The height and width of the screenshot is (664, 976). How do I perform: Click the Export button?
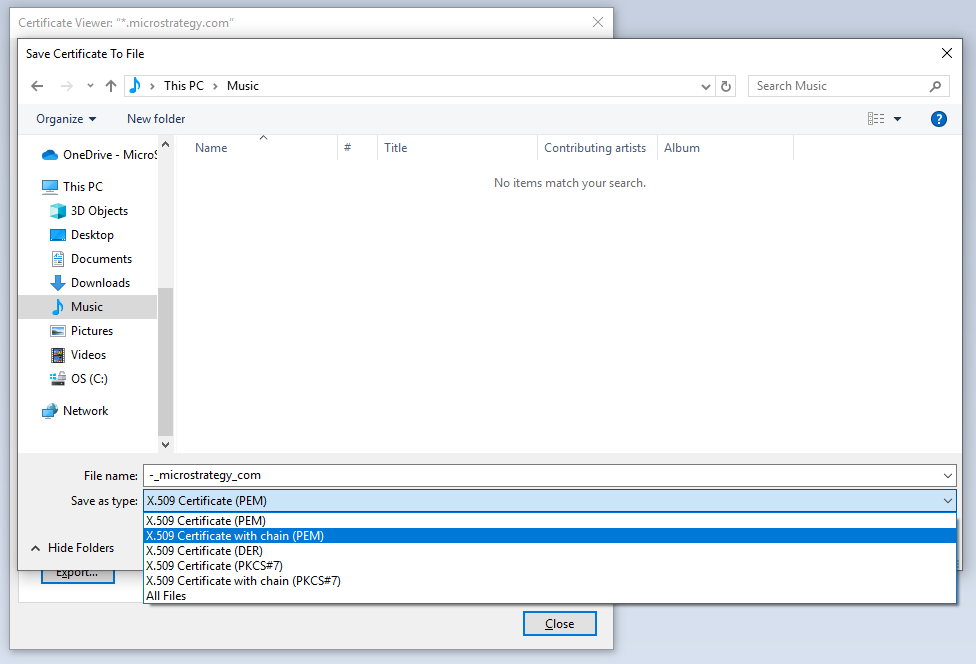click(x=77, y=572)
